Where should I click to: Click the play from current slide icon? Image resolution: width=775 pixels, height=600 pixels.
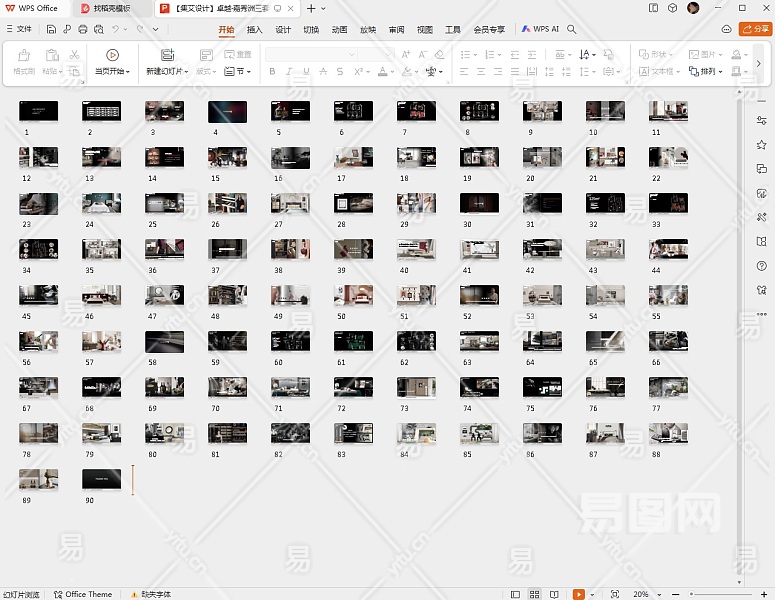[x=112, y=55]
